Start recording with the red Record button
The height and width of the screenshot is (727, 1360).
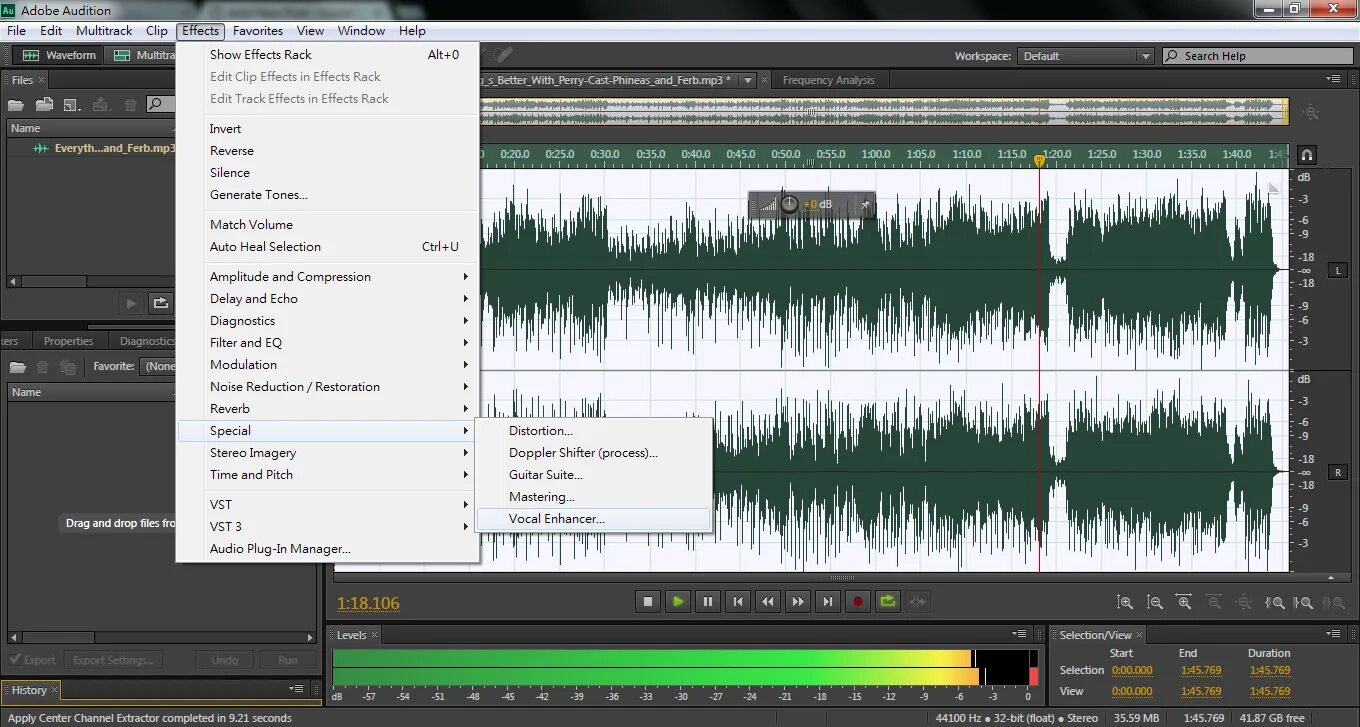(x=857, y=601)
